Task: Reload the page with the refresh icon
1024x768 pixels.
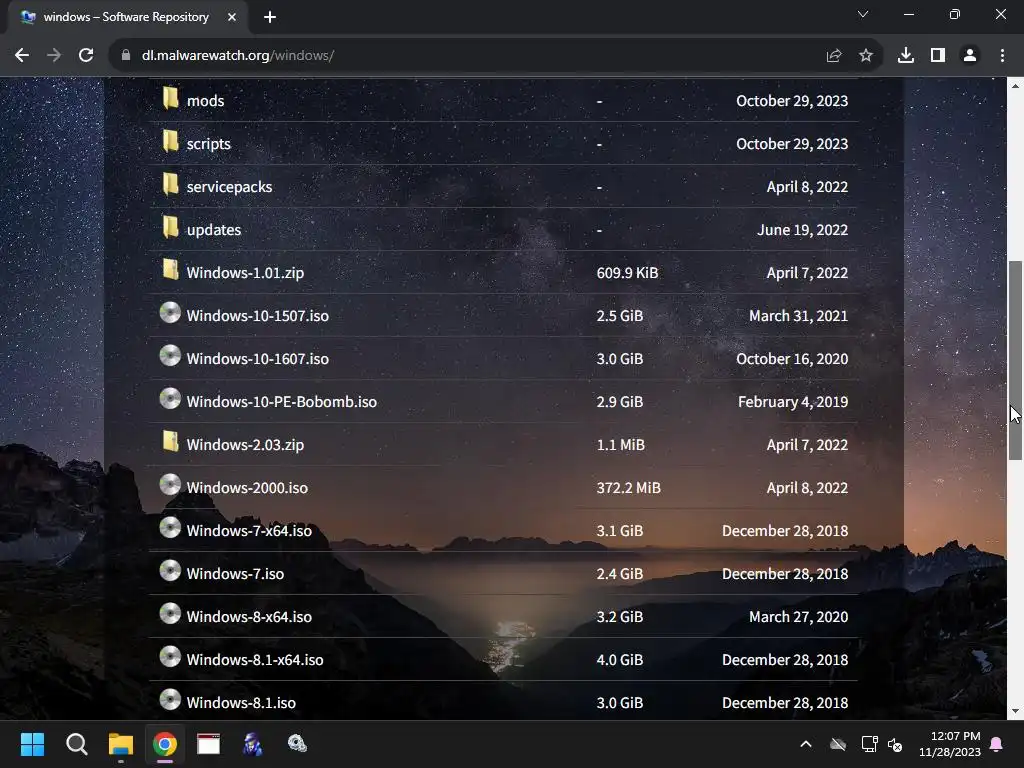Action: pos(86,56)
